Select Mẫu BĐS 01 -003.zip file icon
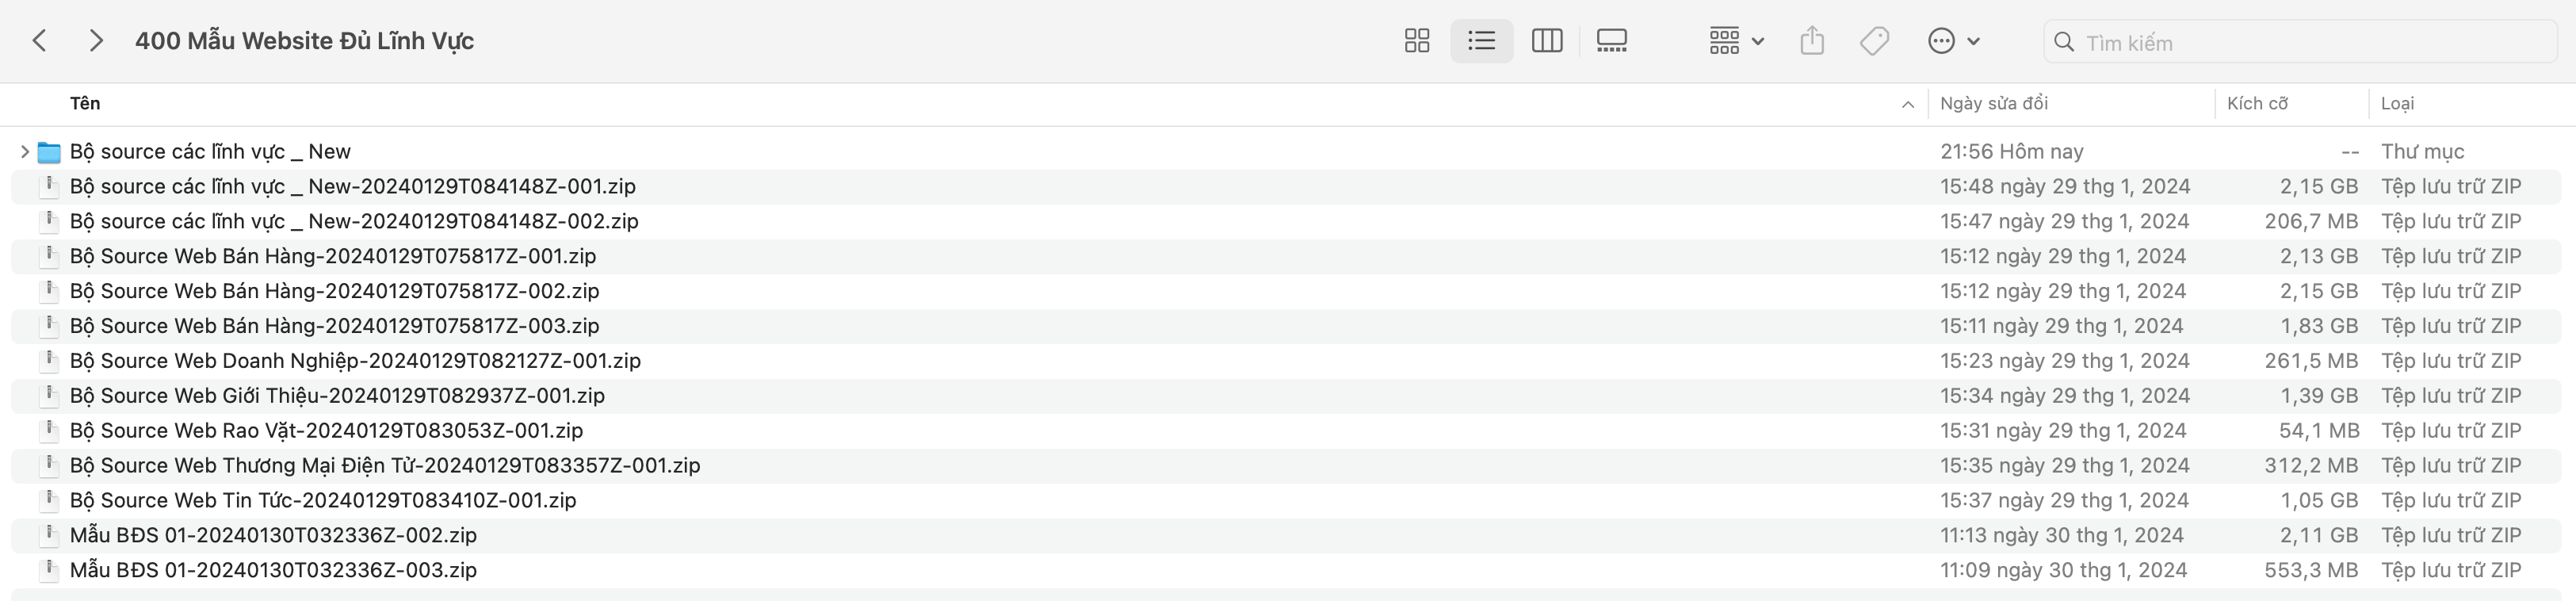The width and height of the screenshot is (2576, 601). coord(49,570)
